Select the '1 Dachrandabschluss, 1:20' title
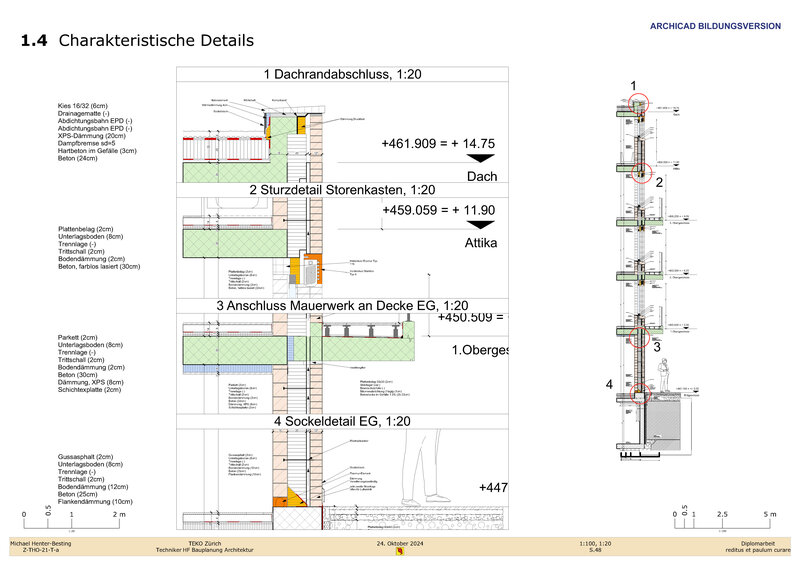The image size is (800, 565). click(342, 74)
